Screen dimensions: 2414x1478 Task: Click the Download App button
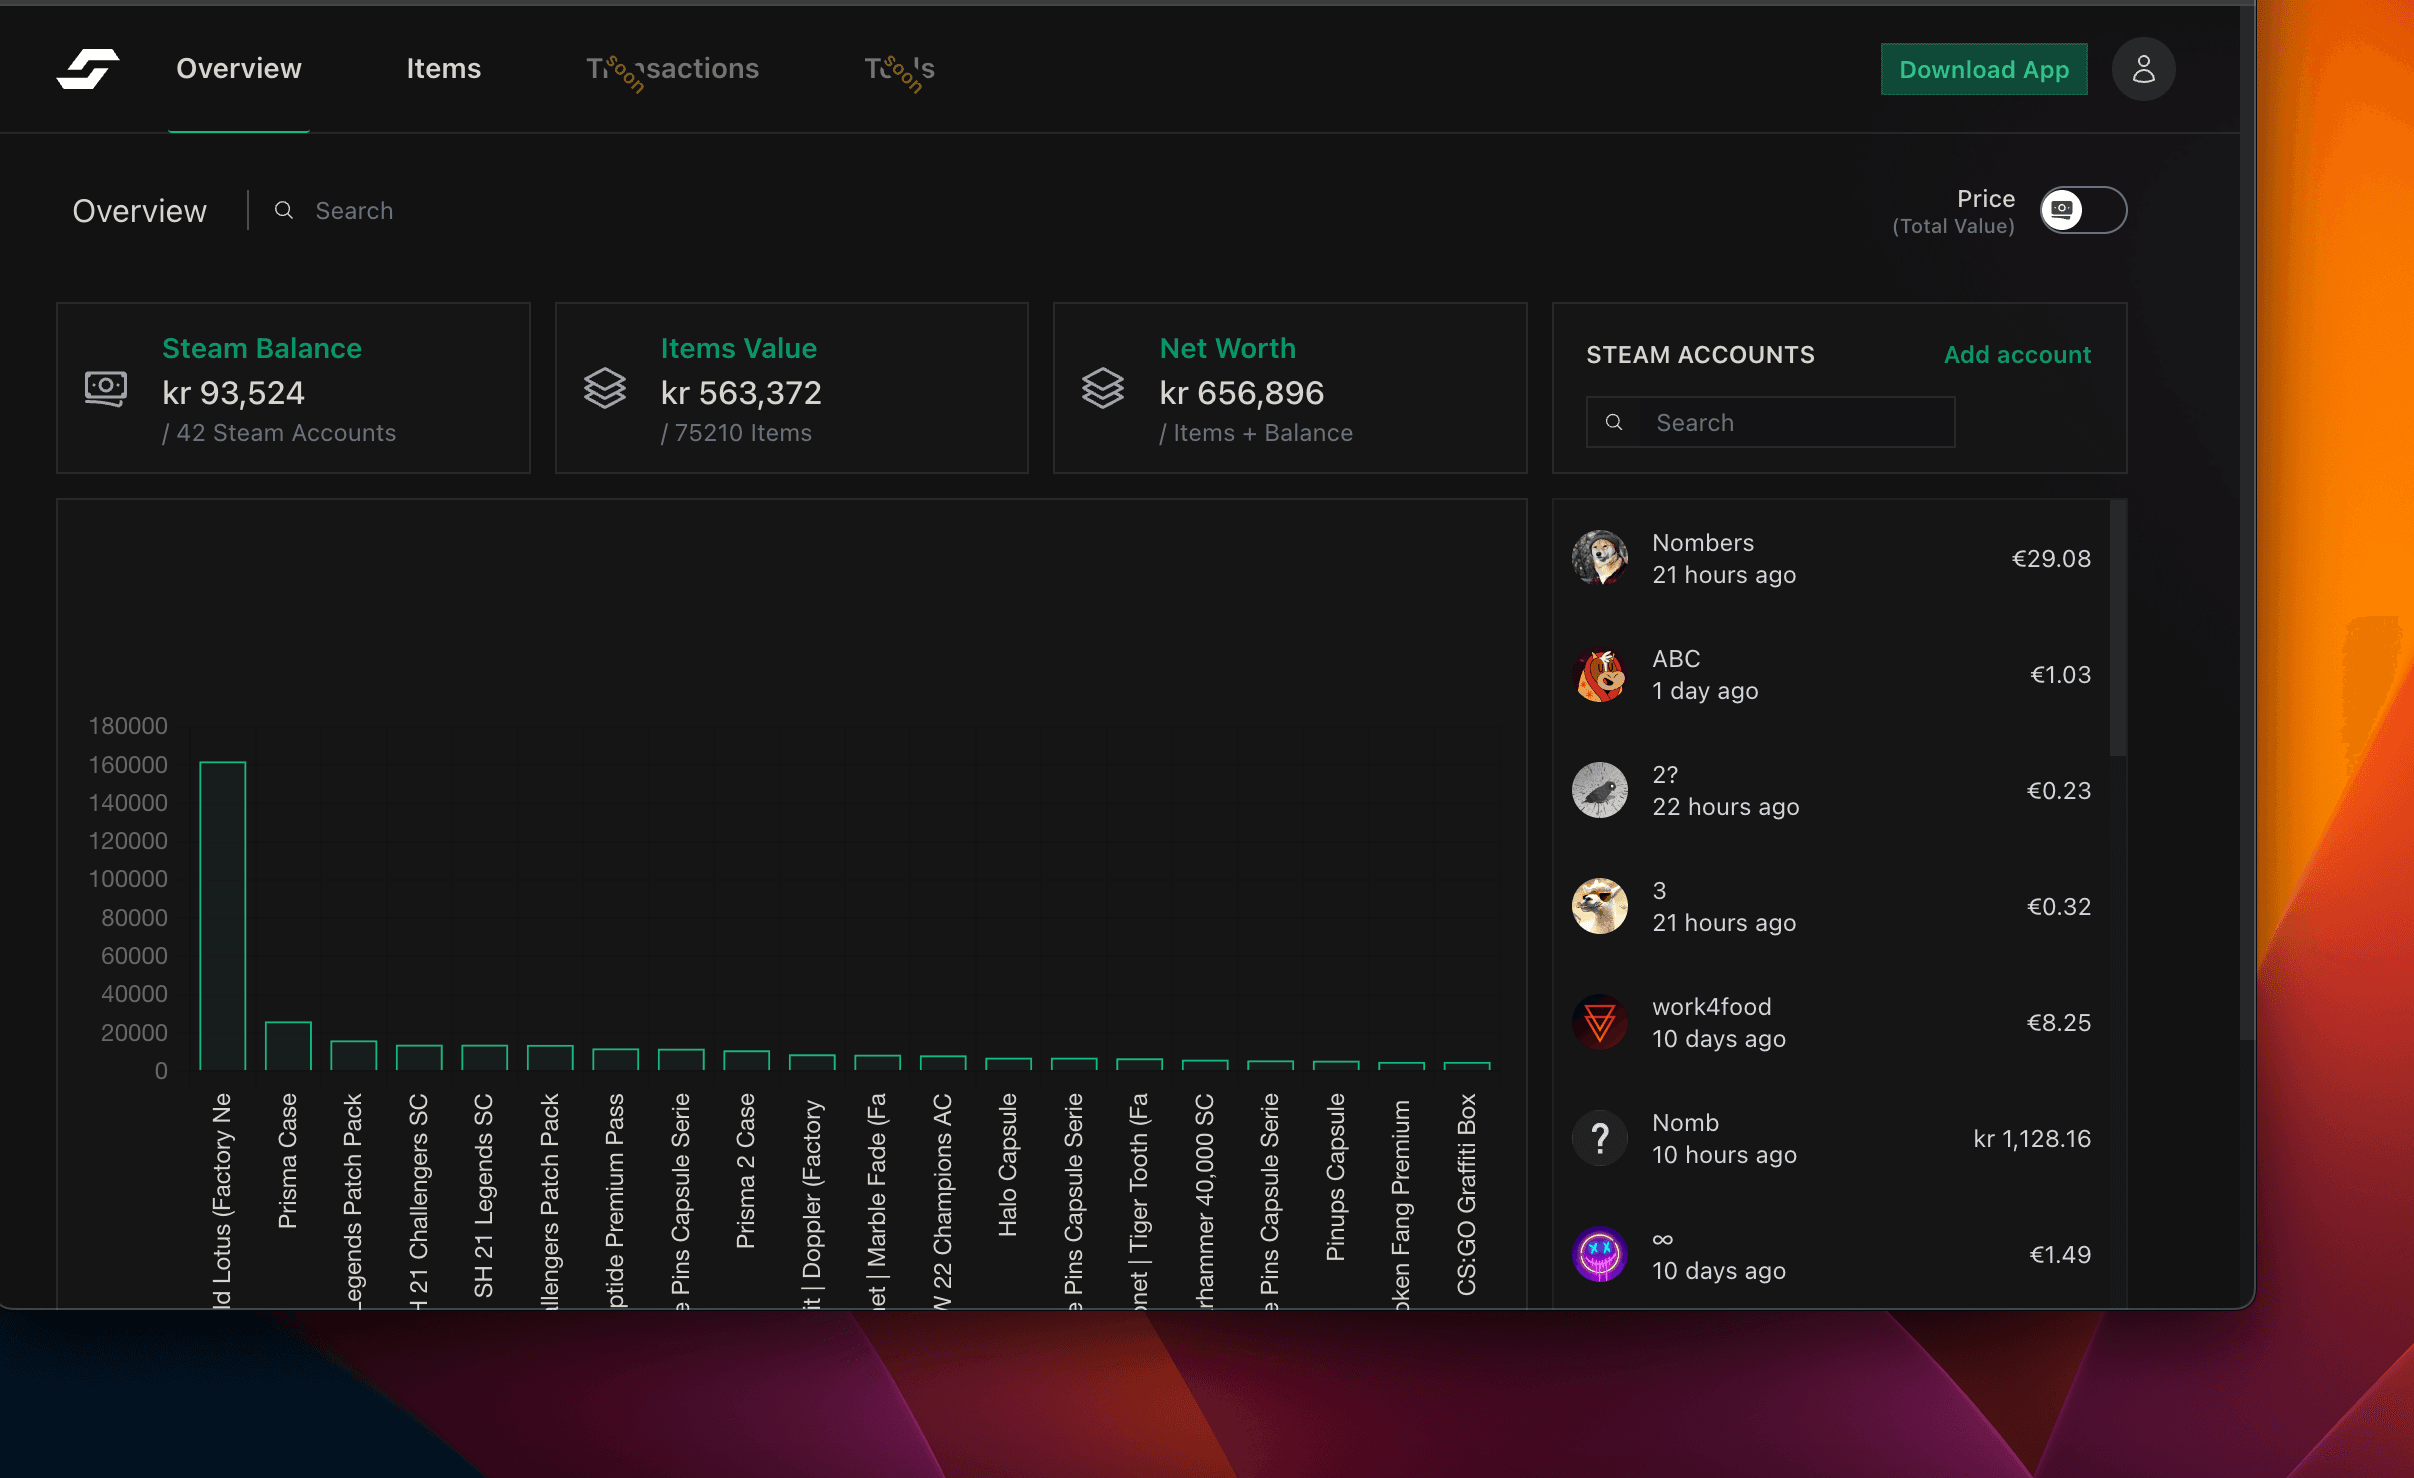click(x=1984, y=69)
